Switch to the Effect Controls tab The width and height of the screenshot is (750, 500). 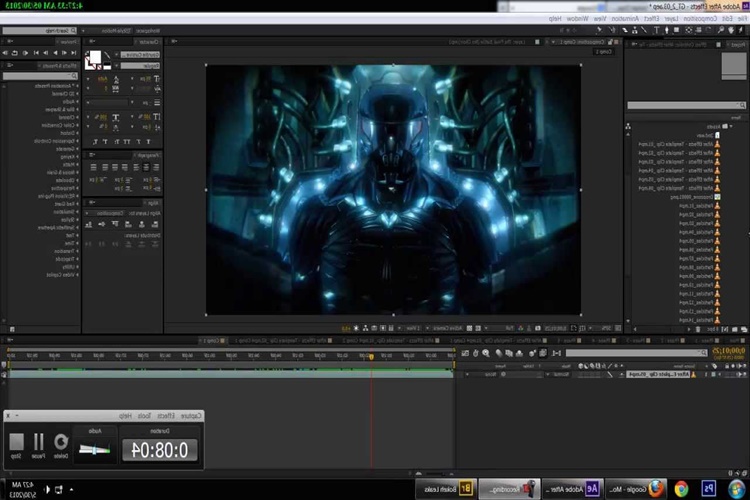[675, 44]
